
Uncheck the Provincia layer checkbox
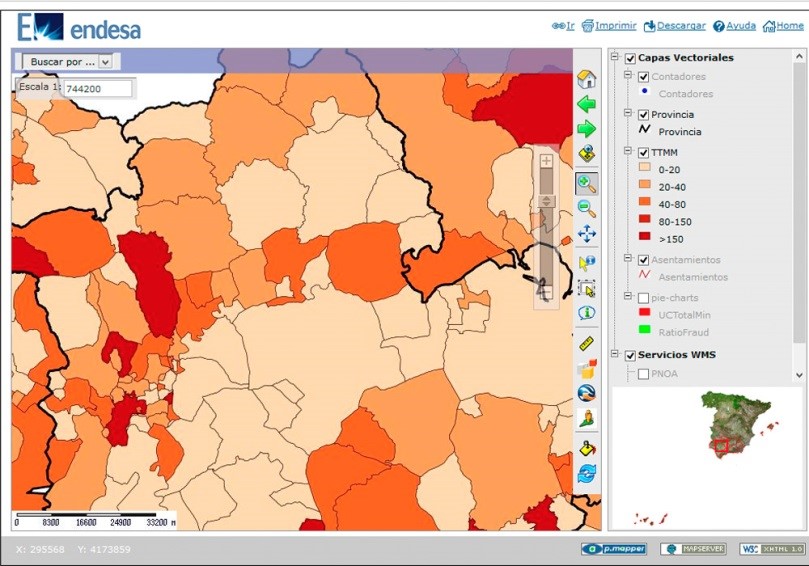pos(643,115)
